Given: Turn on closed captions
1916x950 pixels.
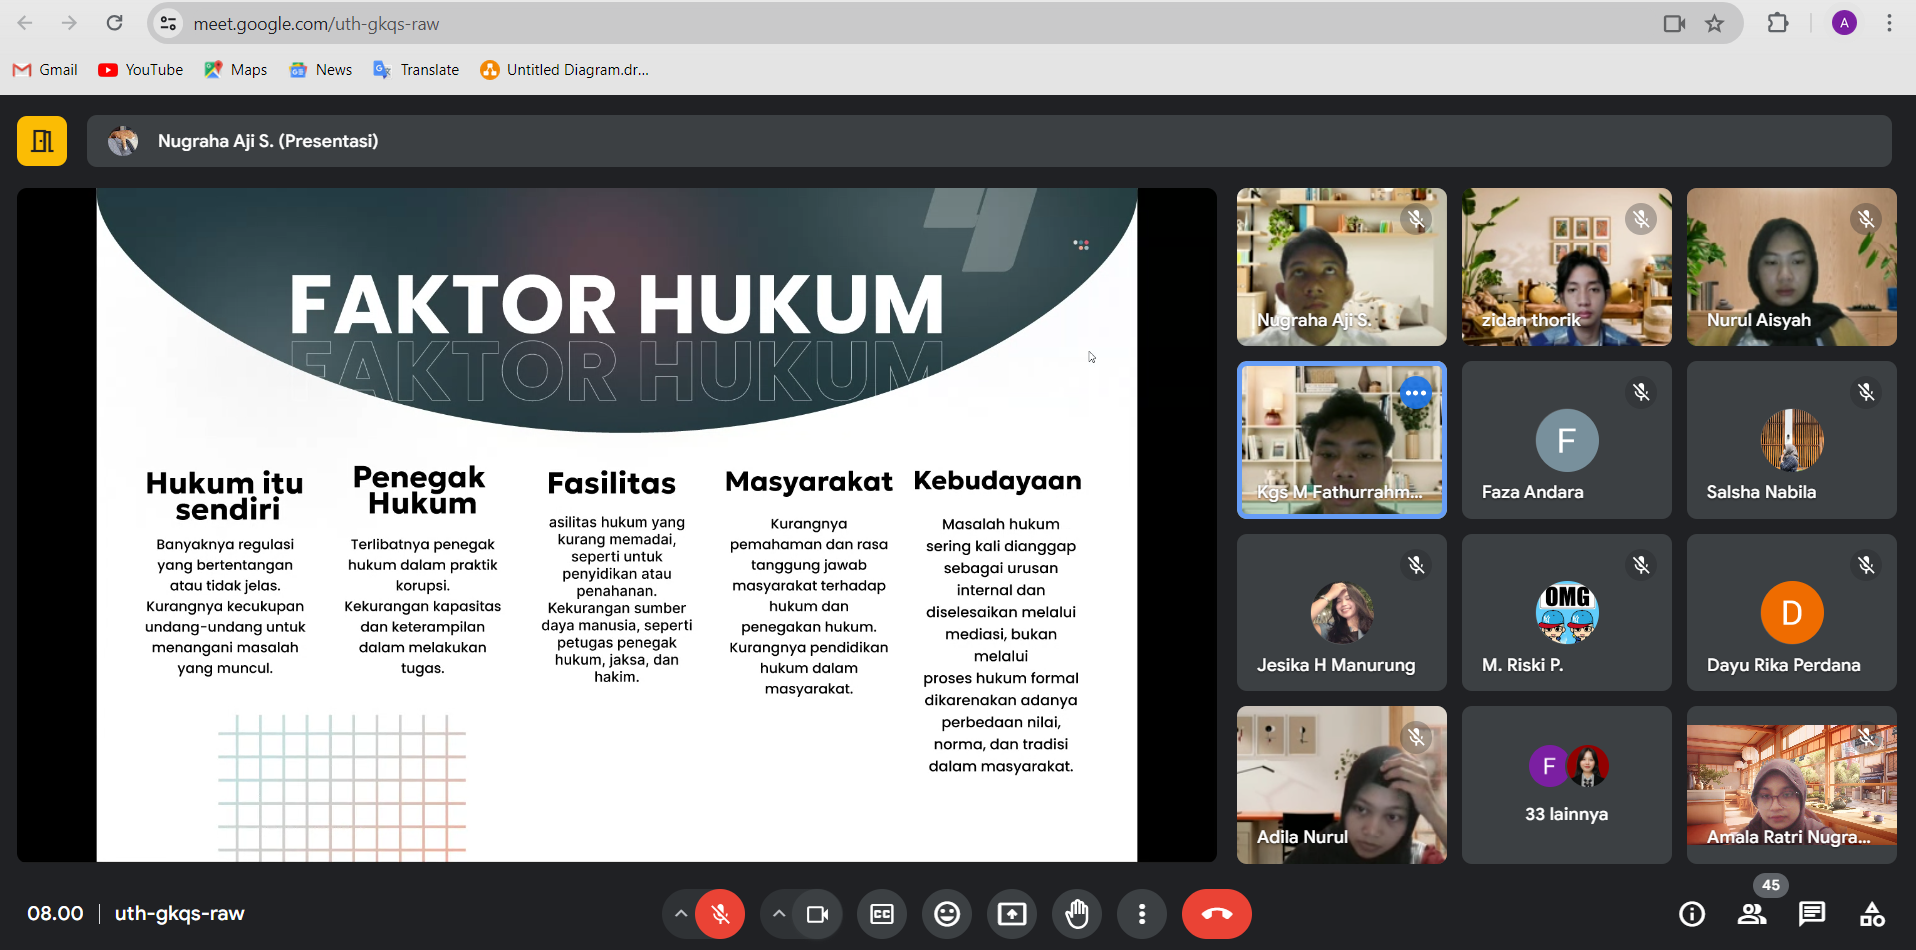Looking at the screenshot, I should pyautogui.click(x=882, y=914).
